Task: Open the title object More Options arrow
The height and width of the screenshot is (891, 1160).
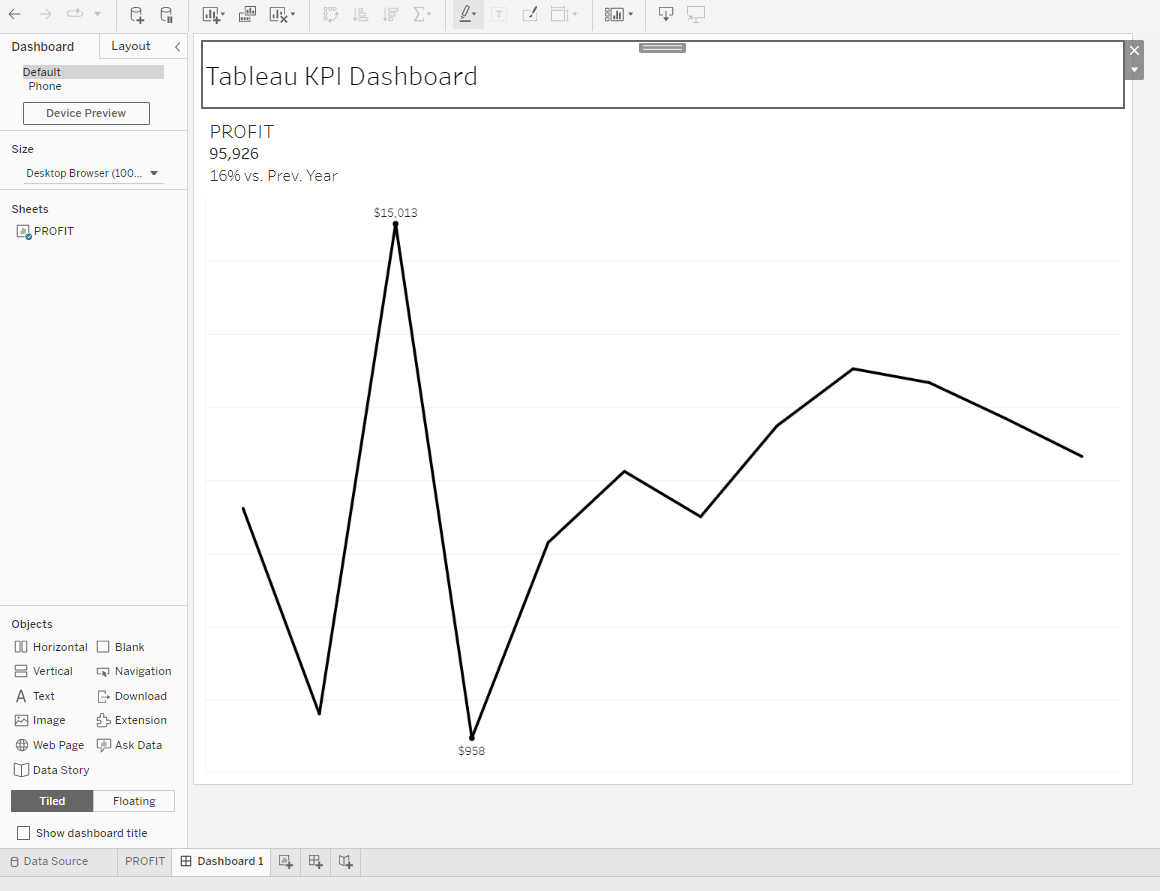Action: tap(1134, 70)
